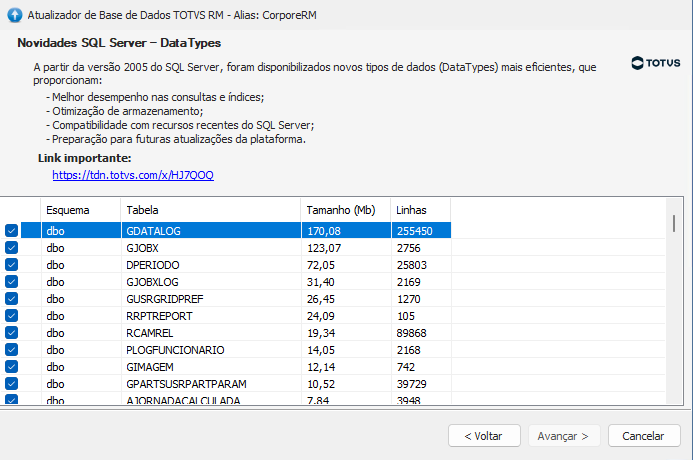693x460 pixels.
Task: Click the row count 2168
Action: pyautogui.click(x=408, y=350)
